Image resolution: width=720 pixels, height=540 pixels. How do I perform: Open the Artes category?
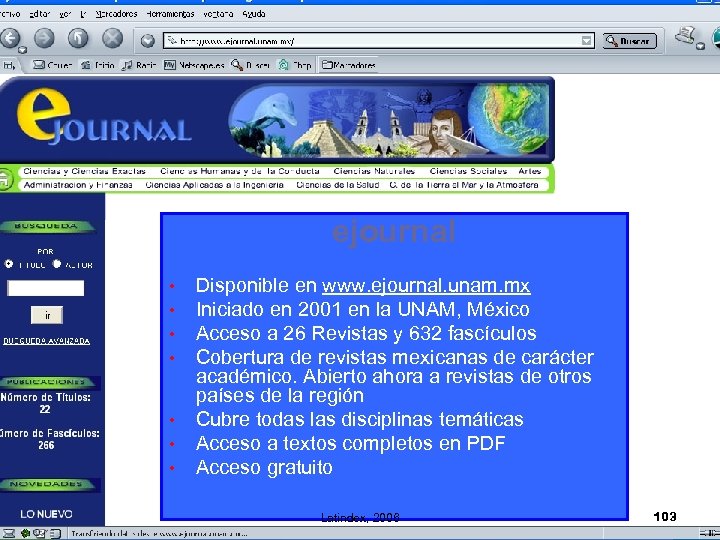pos(529,171)
